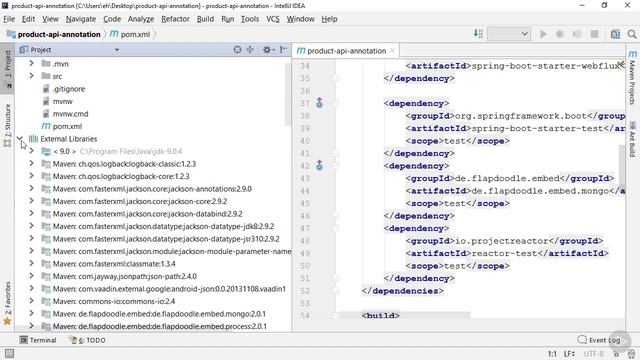This screenshot has width=640, height=360.
Task: Open the 6: TODO tool window
Action: [87, 340]
